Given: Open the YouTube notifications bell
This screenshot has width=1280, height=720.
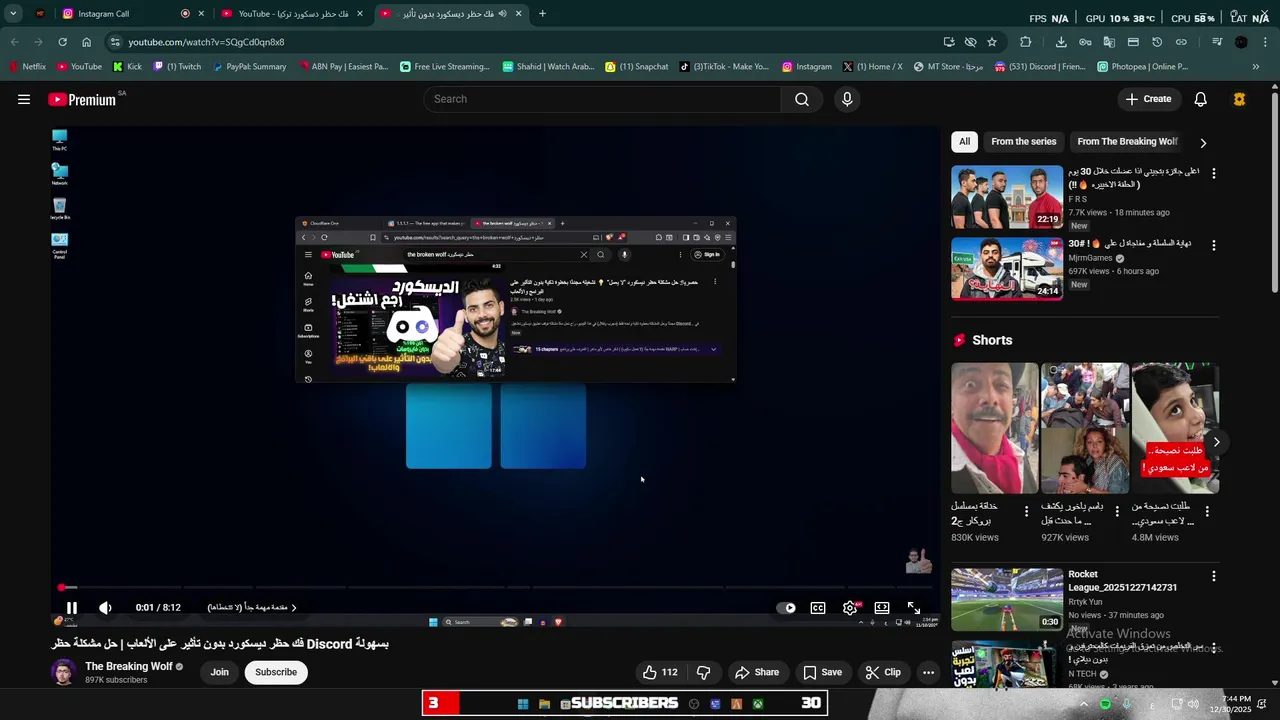Looking at the screenshot, I should pos(1200,99).
